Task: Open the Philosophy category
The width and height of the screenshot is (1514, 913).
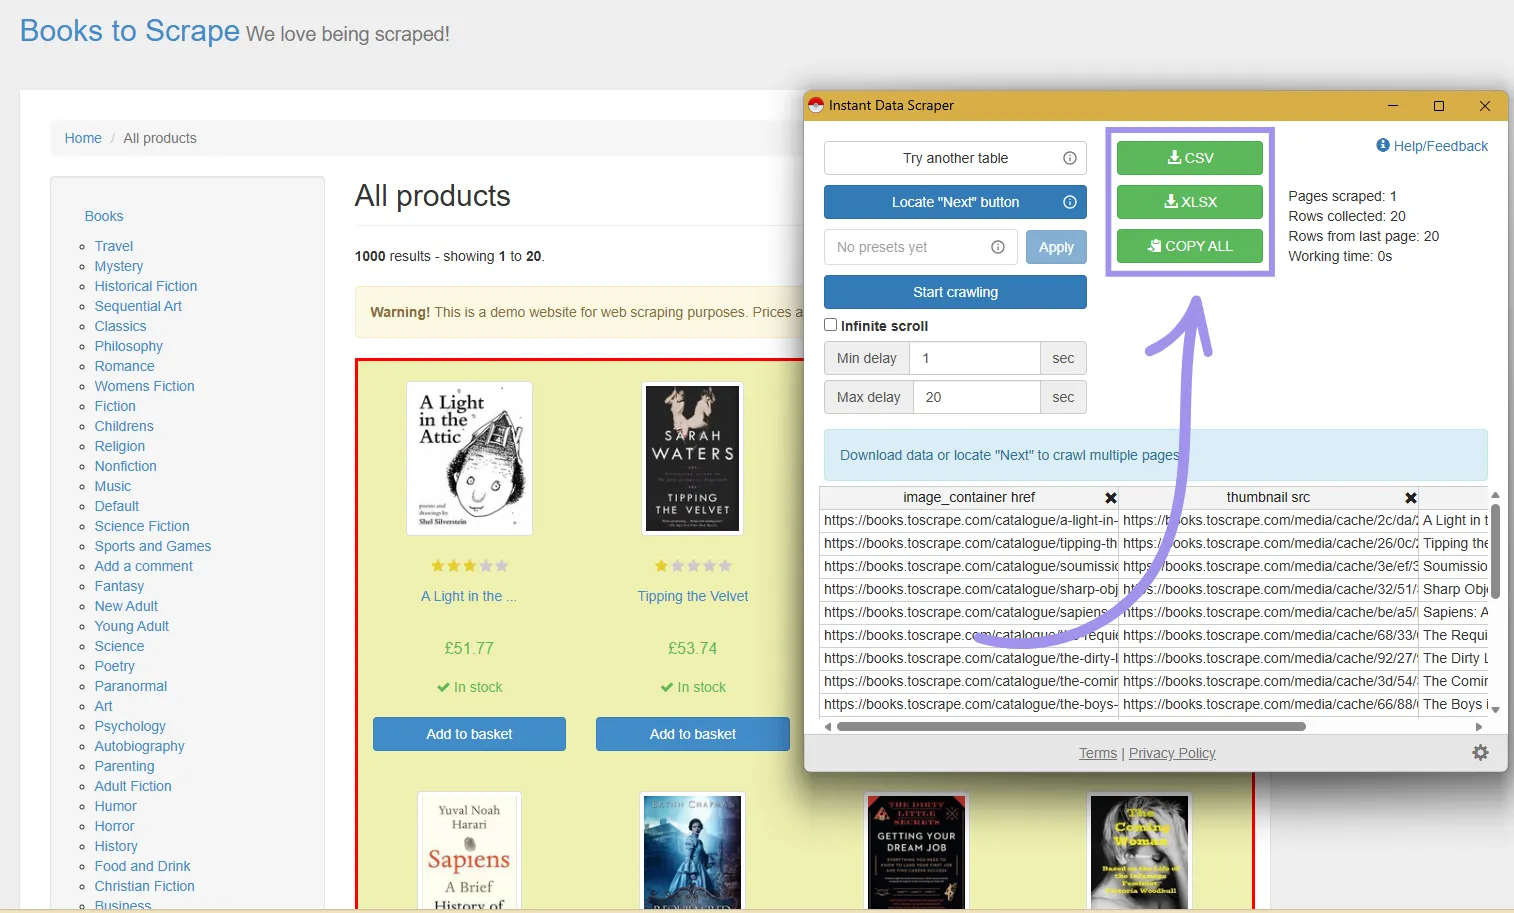Action: click(129, 346)
